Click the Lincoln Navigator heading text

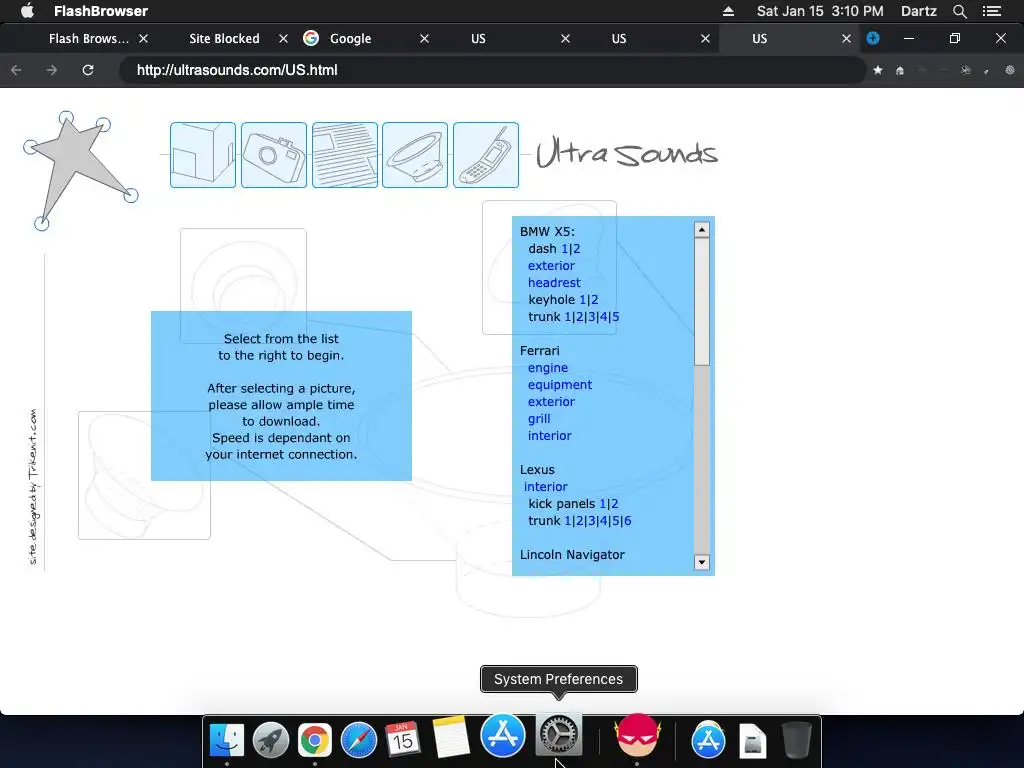point(572,554)
